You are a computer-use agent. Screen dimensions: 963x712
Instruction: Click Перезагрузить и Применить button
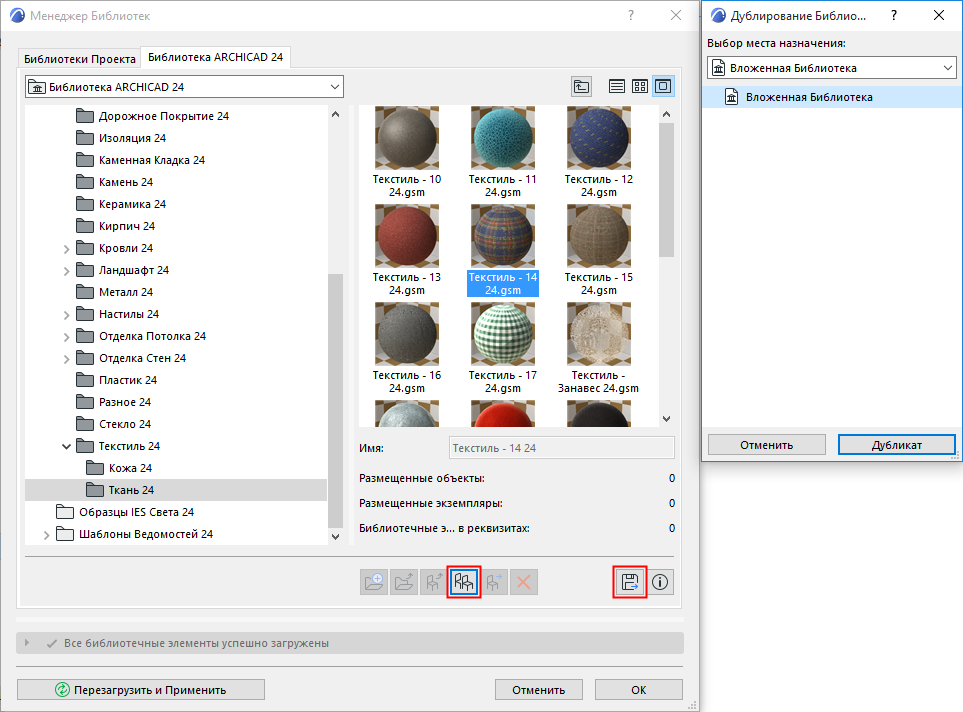pos(141,690)
